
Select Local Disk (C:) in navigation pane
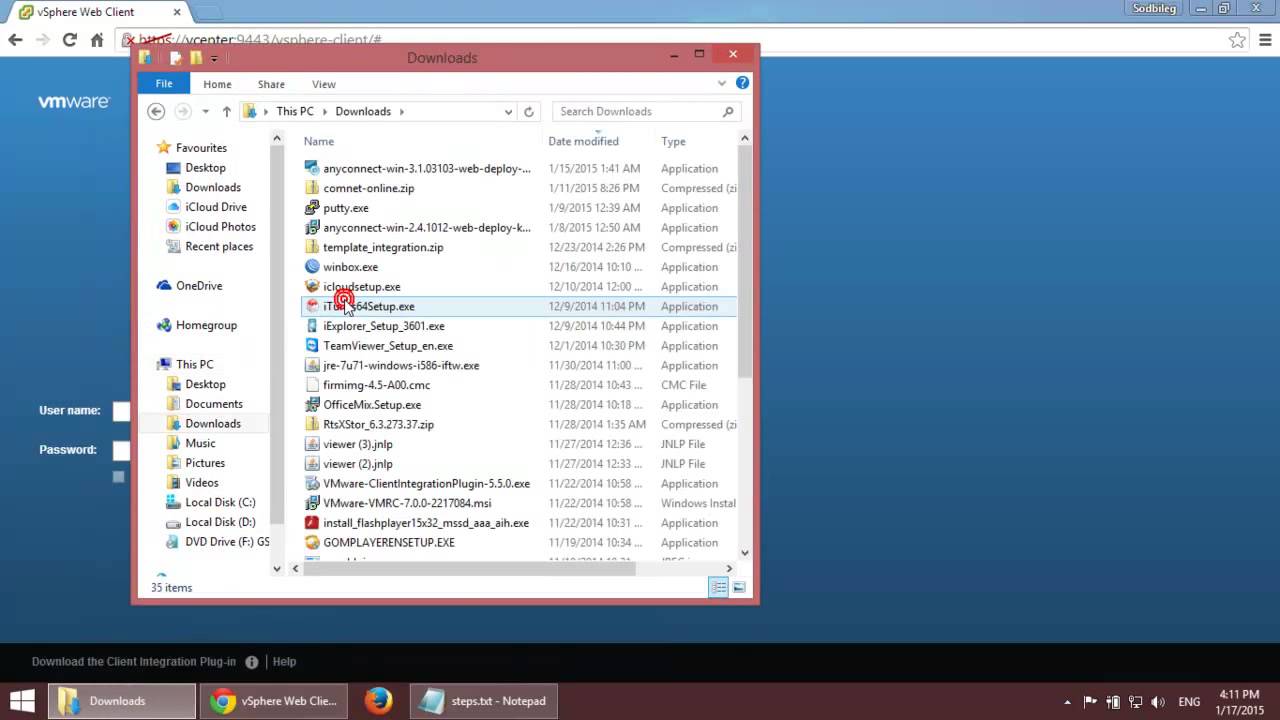(220, 503)
